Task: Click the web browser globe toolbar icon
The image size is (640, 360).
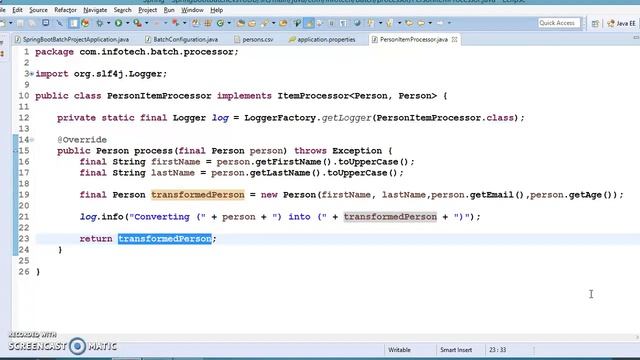Action: point(357,23)
